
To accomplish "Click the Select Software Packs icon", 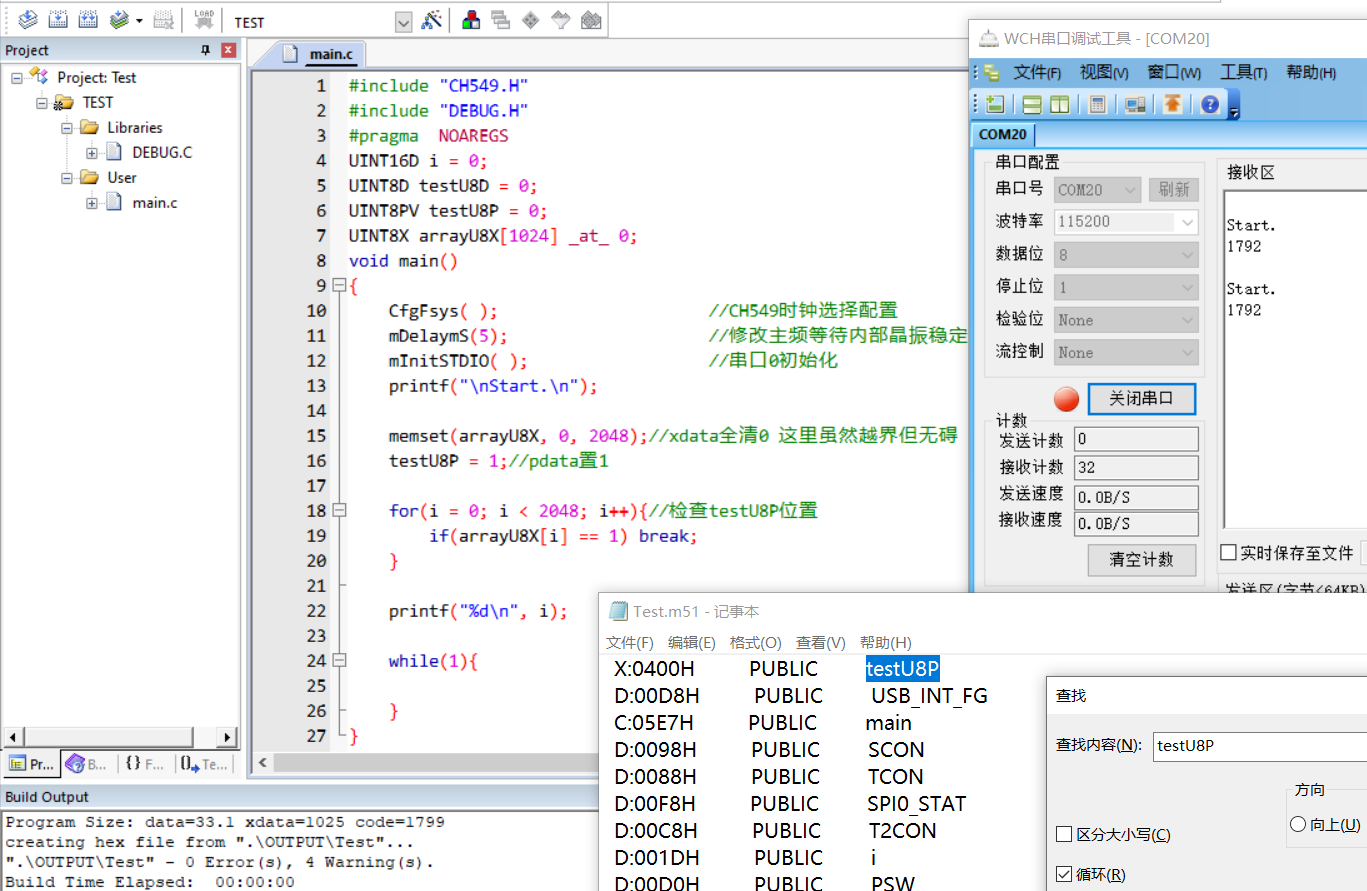I will click(x=561, y=20).
